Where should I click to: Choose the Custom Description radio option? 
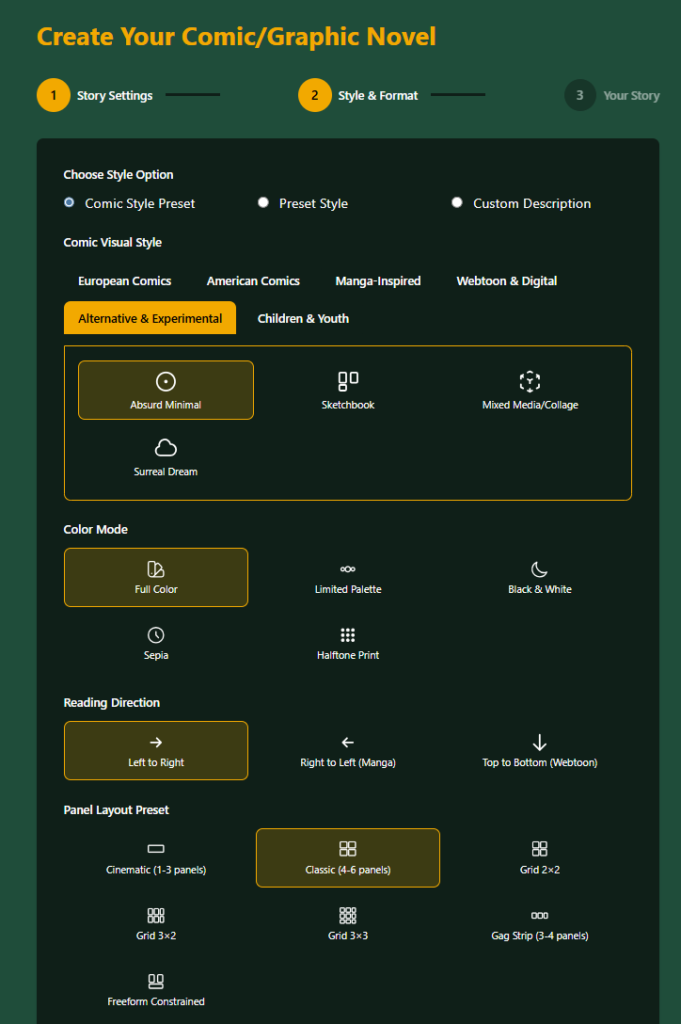point(457,203)
